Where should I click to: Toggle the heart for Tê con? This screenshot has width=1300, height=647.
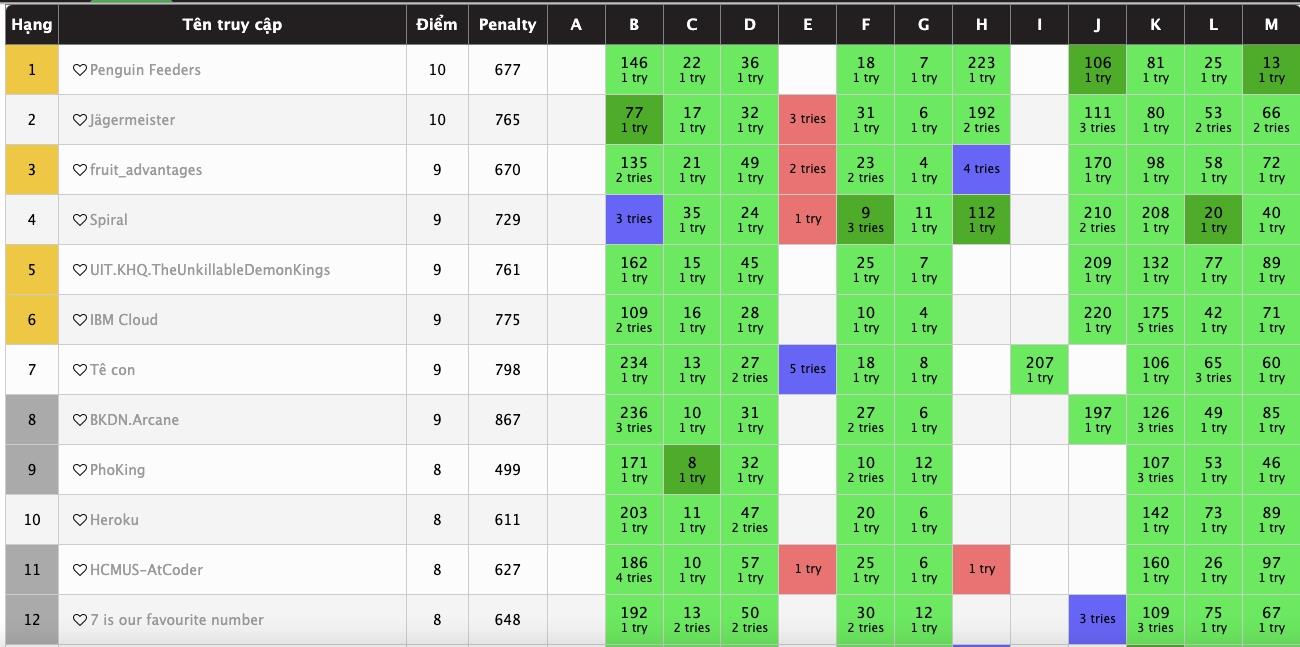80,370
